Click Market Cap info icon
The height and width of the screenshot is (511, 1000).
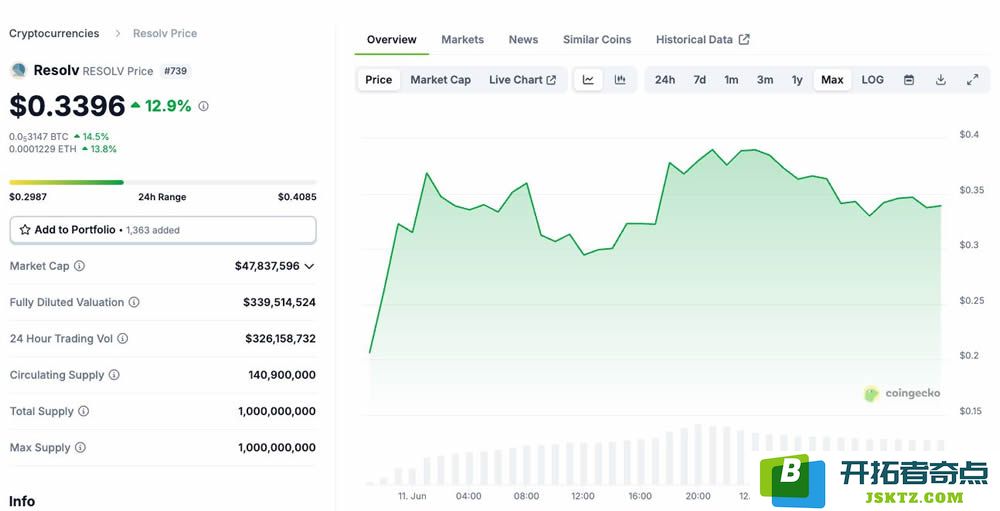point(79,266)
